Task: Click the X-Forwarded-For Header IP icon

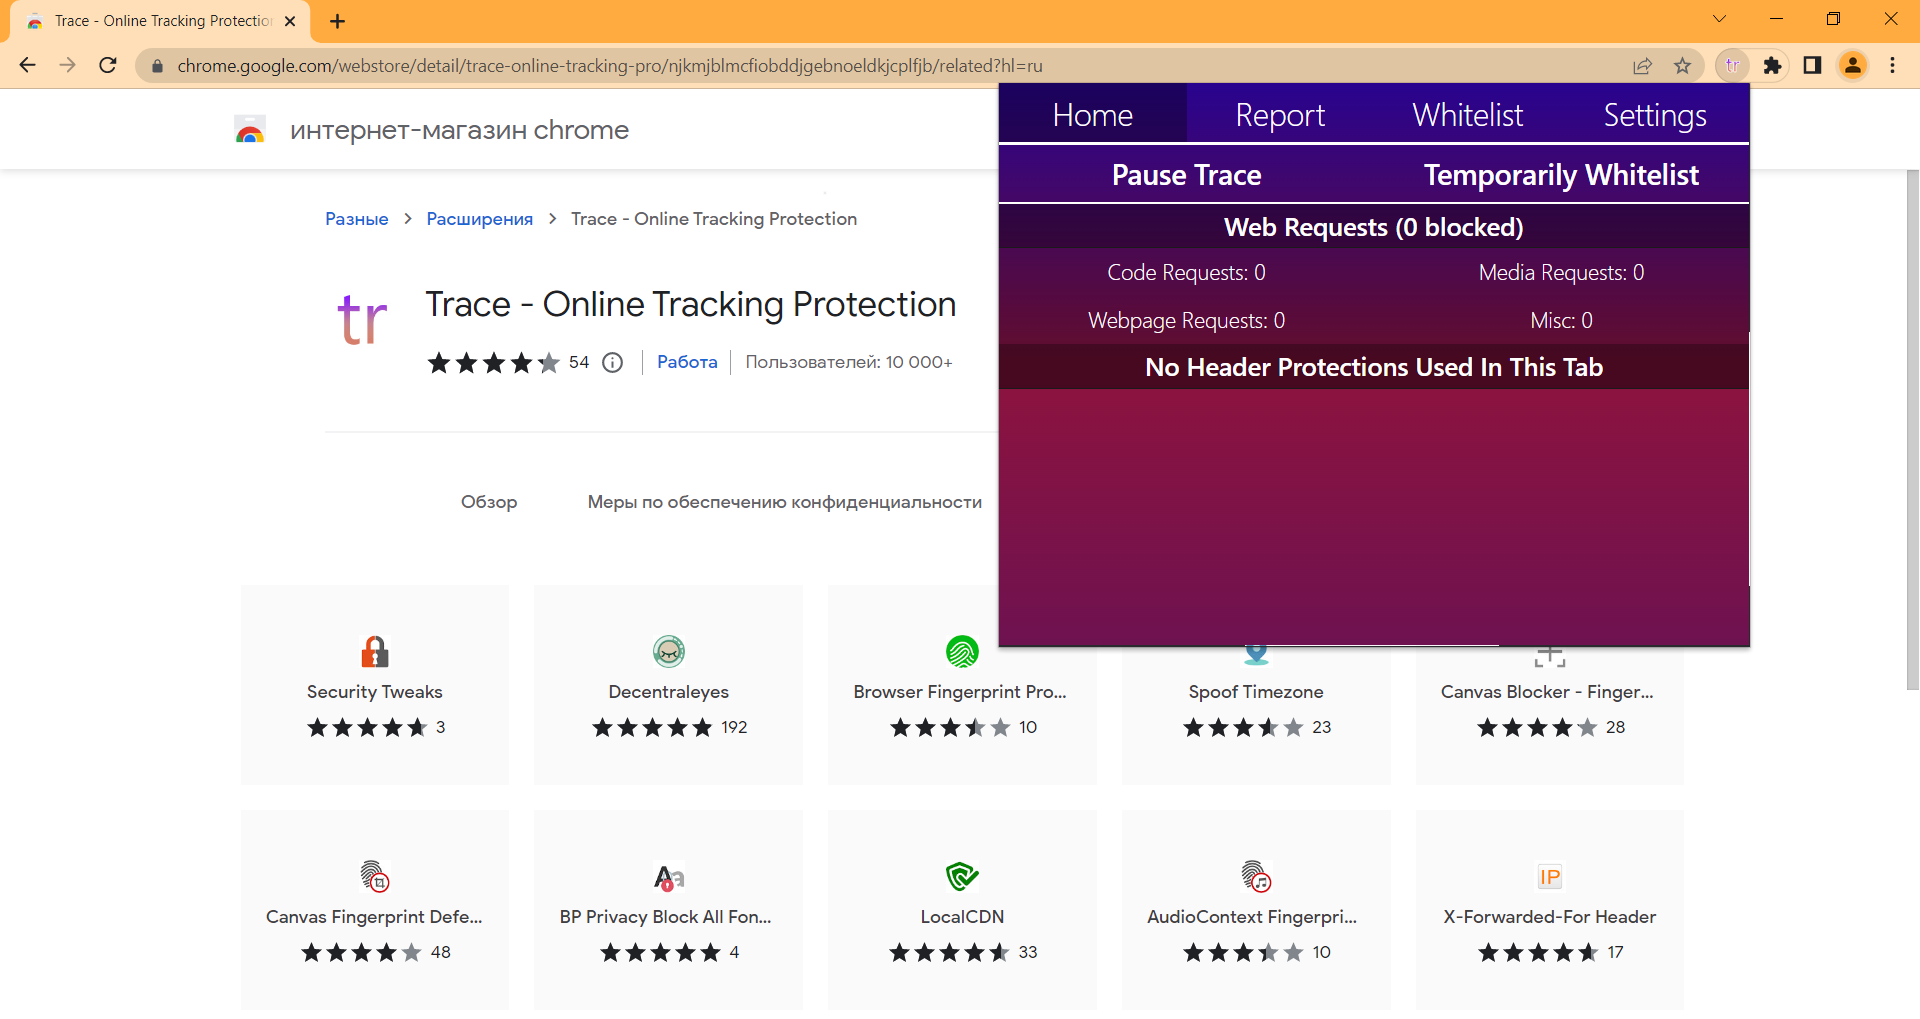Action: [x=1549, y=876]
